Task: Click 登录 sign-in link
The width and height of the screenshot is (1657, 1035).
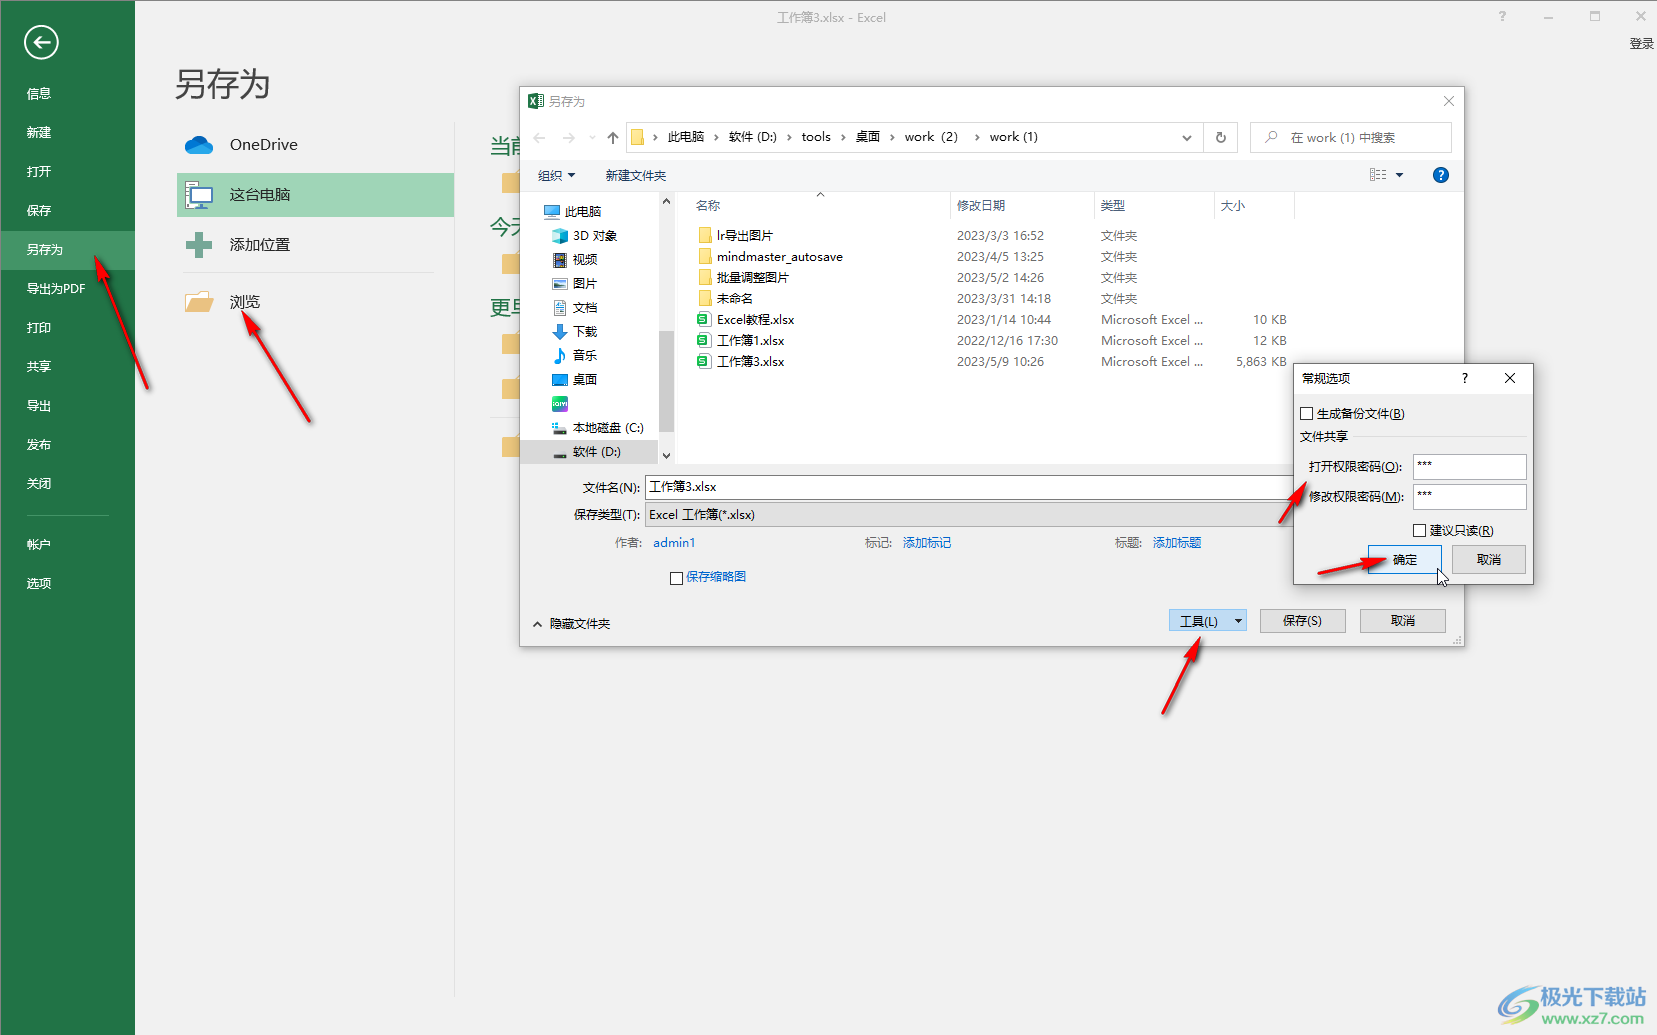Action: 1641,44
